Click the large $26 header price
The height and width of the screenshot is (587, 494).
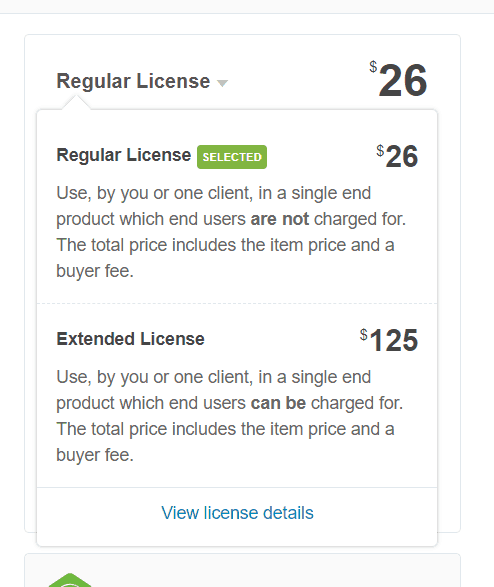pyautogui.click(x=398, y=80)
